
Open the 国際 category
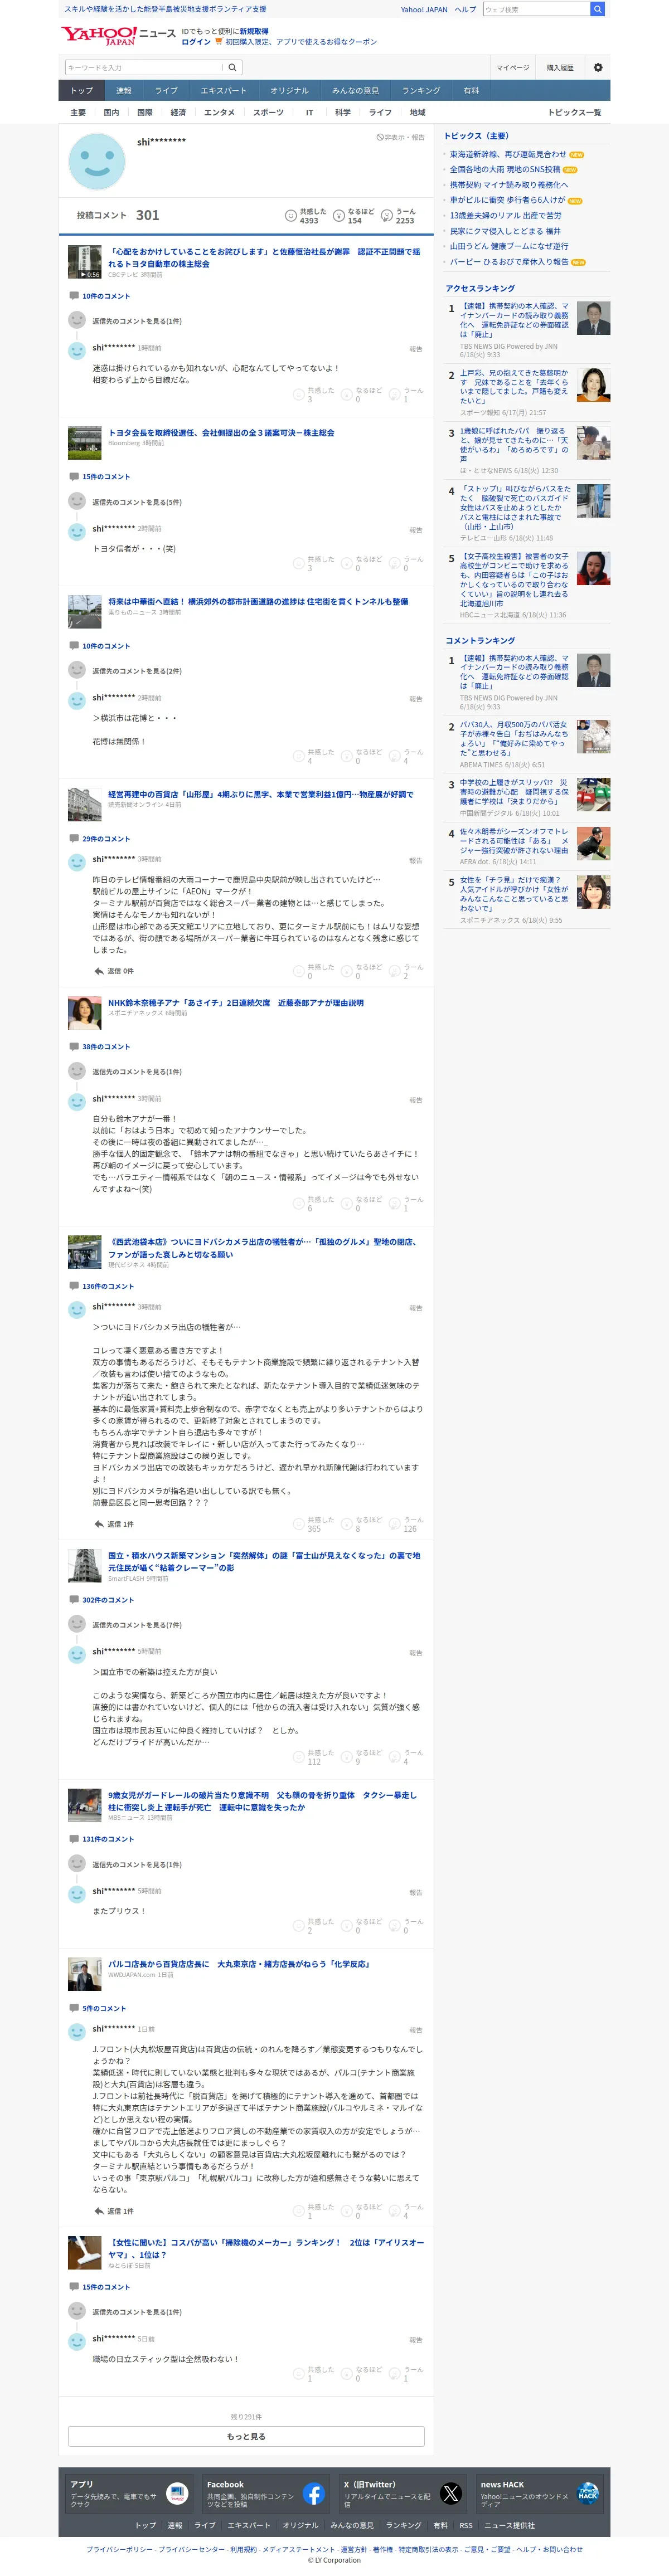(x=145, y=113)
